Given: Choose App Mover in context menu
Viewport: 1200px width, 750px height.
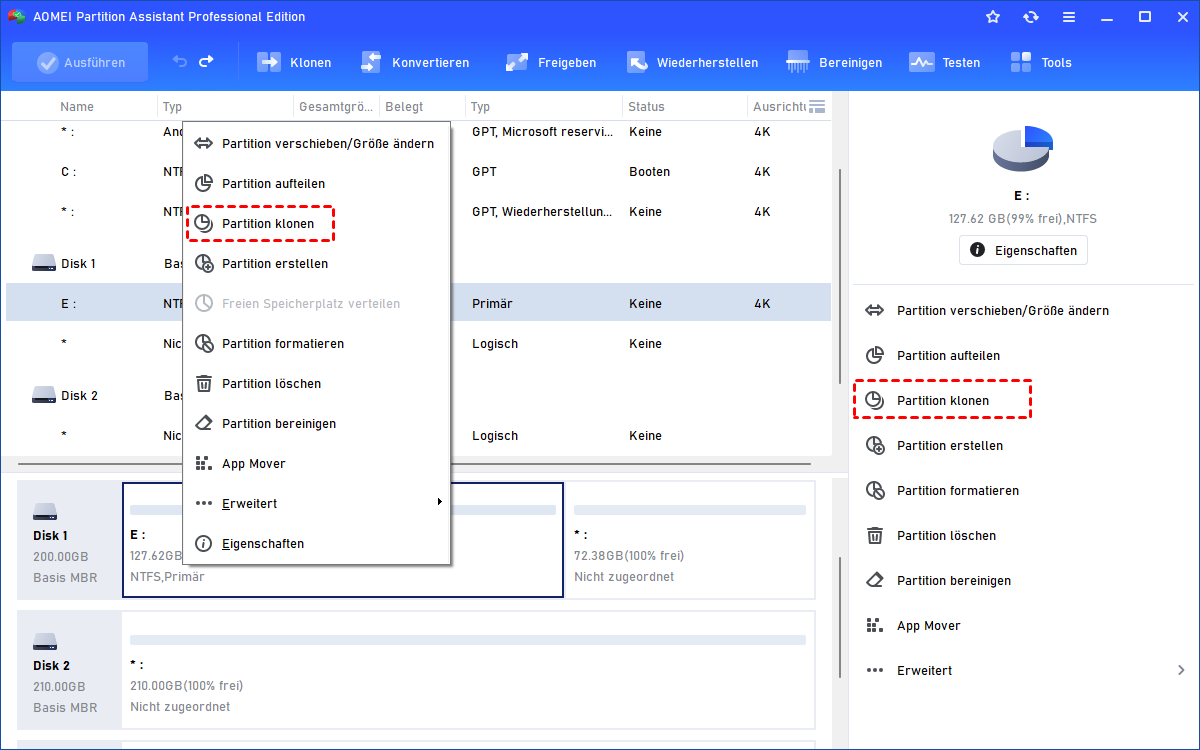Looking at the screenshot, I should click(317, 464).
